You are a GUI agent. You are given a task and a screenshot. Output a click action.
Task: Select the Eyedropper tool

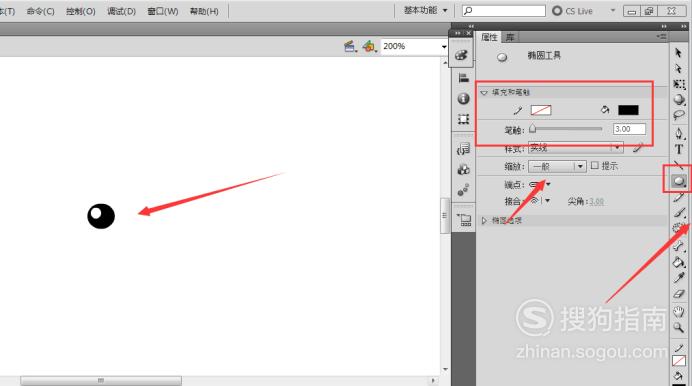click(679, 278)
